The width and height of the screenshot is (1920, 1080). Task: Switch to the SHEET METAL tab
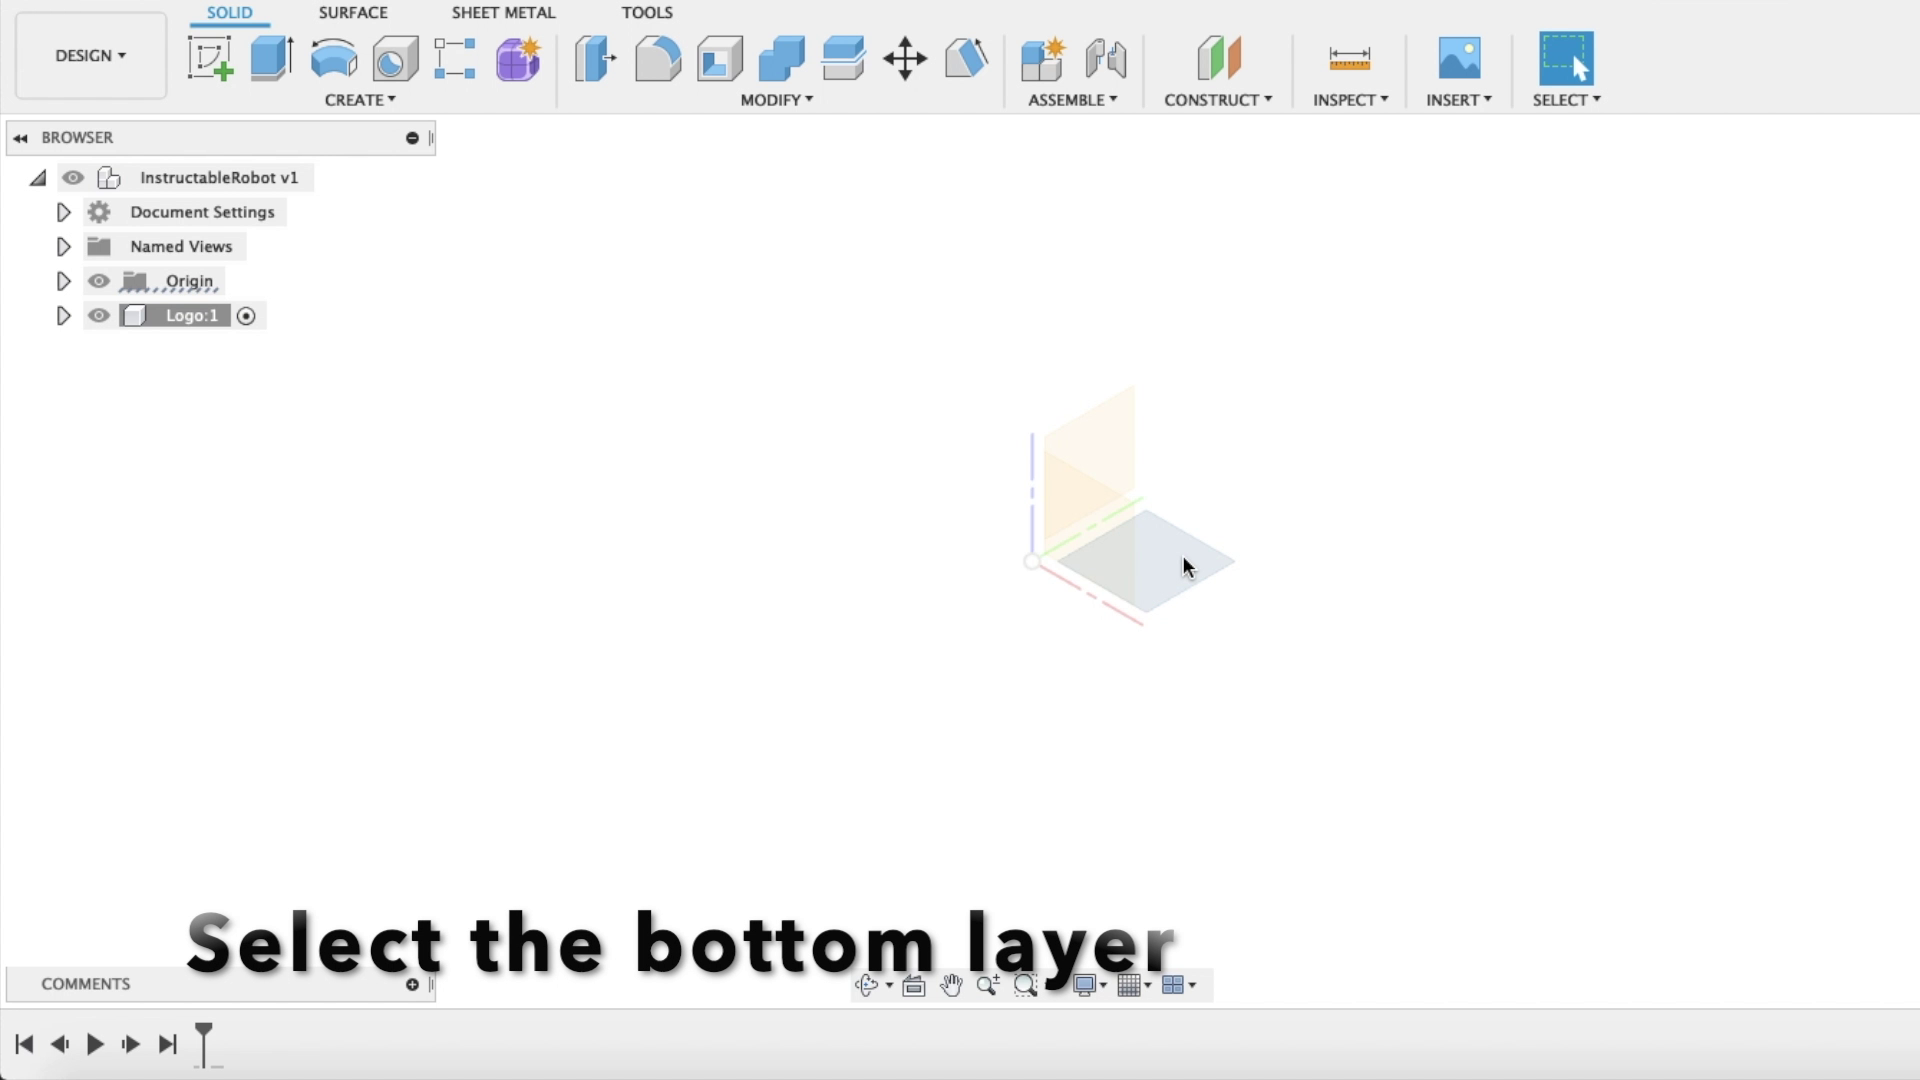point(503,13)
